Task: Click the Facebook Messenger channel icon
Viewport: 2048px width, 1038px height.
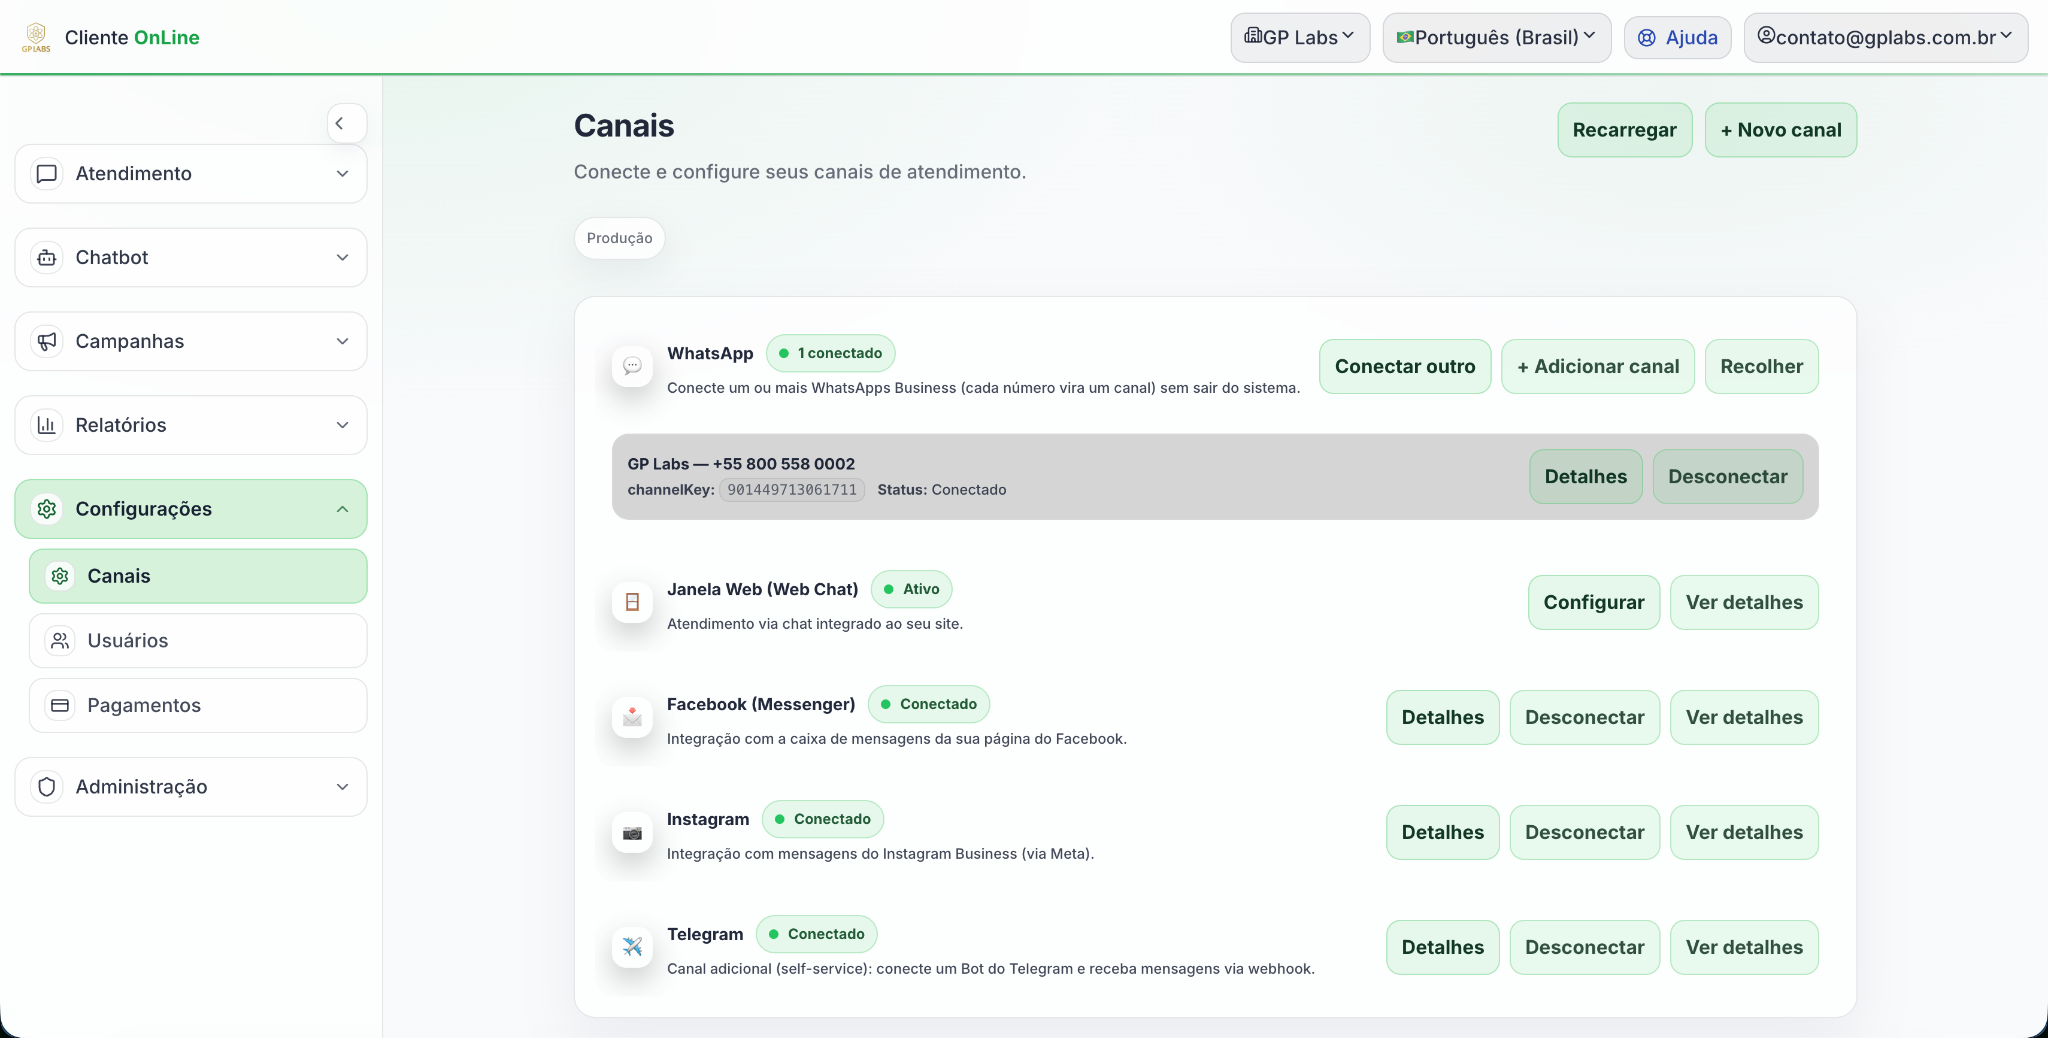Action: point(632,717)
